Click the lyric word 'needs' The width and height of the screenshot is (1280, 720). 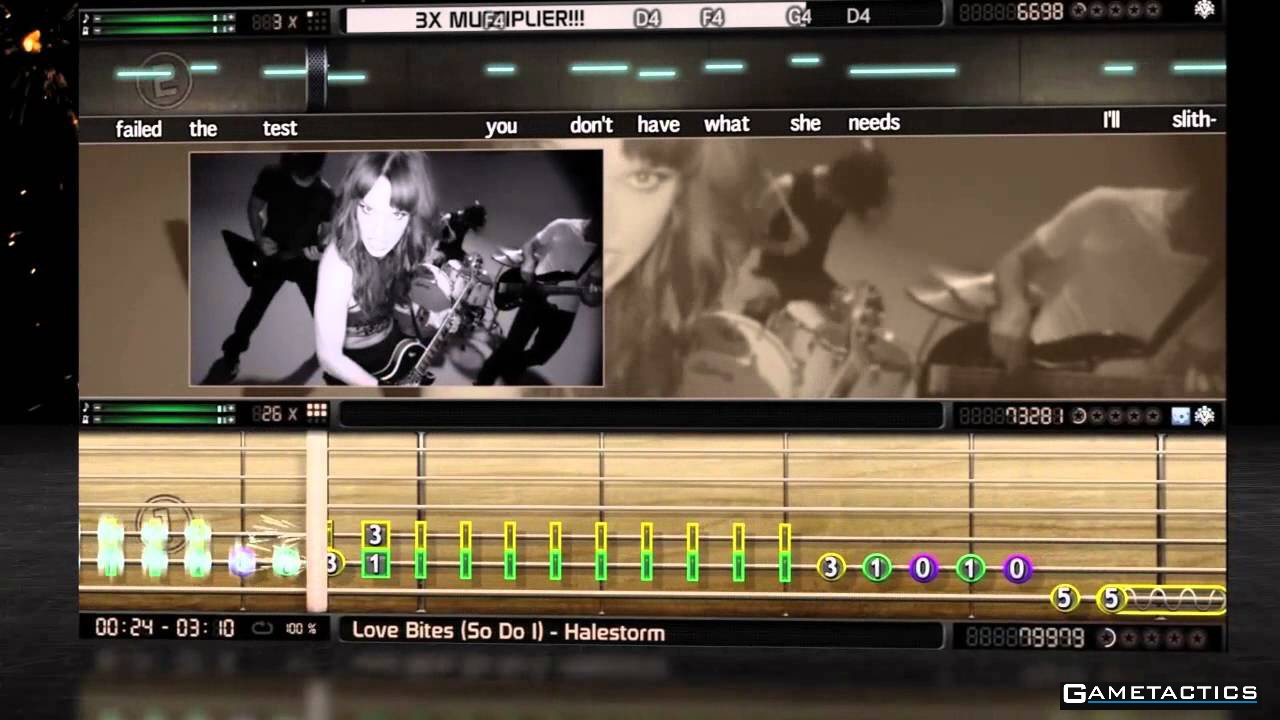(874, 122)
